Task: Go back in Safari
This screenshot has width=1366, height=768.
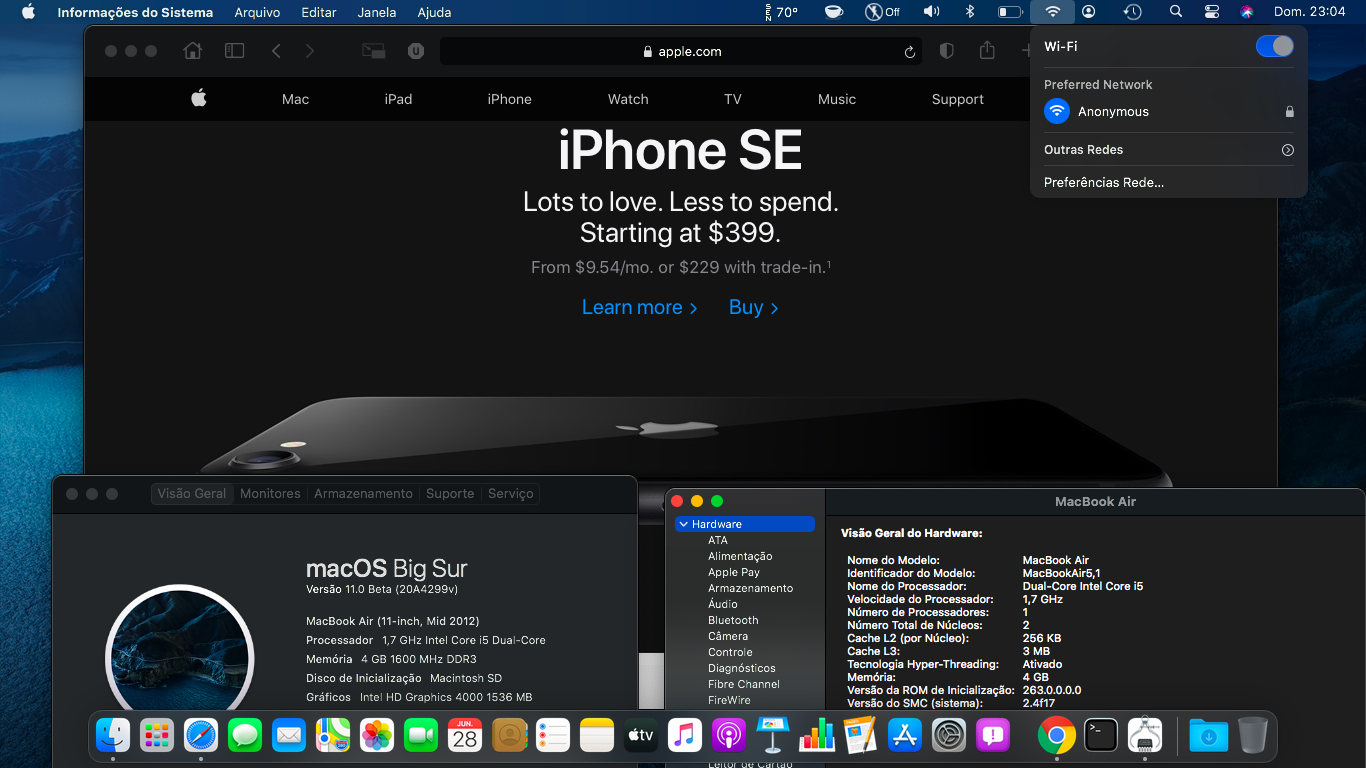Action: 276,51
